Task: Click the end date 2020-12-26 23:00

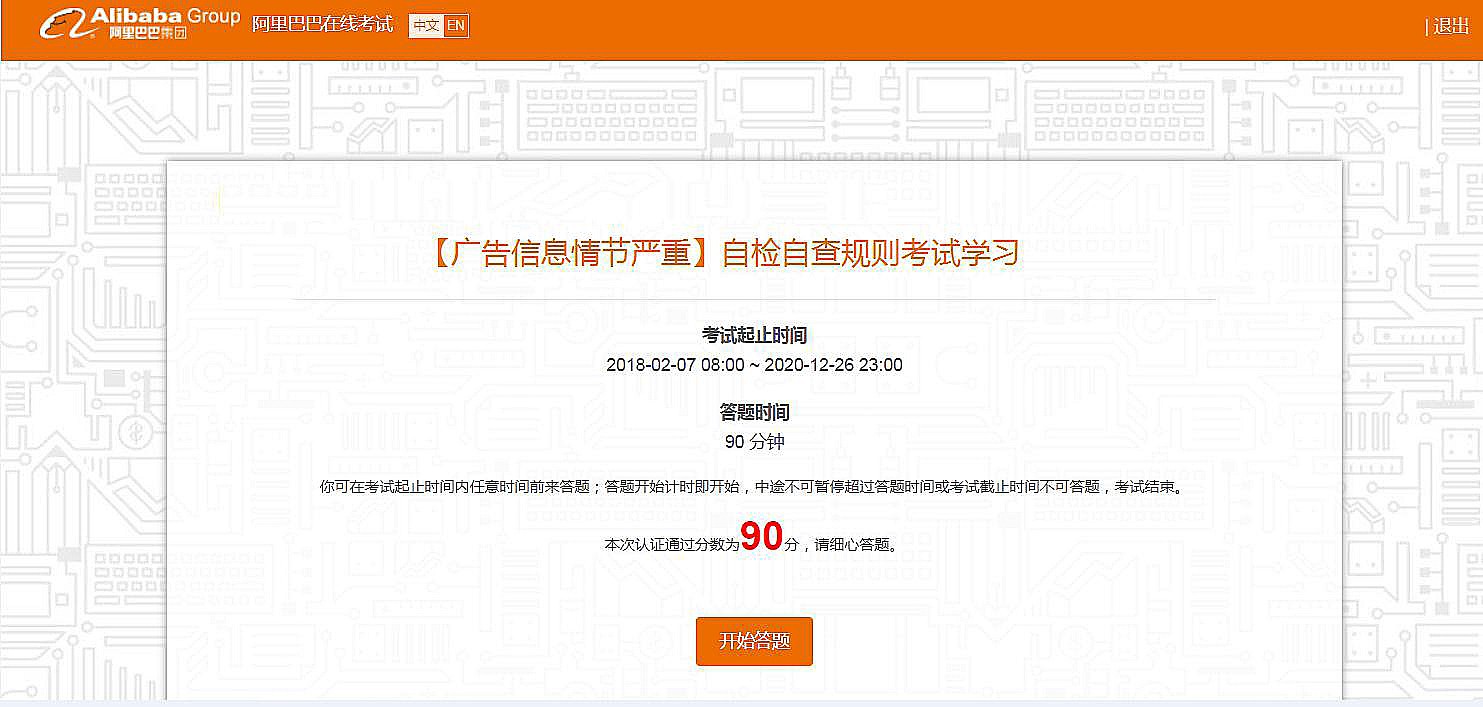Action: 833,365
